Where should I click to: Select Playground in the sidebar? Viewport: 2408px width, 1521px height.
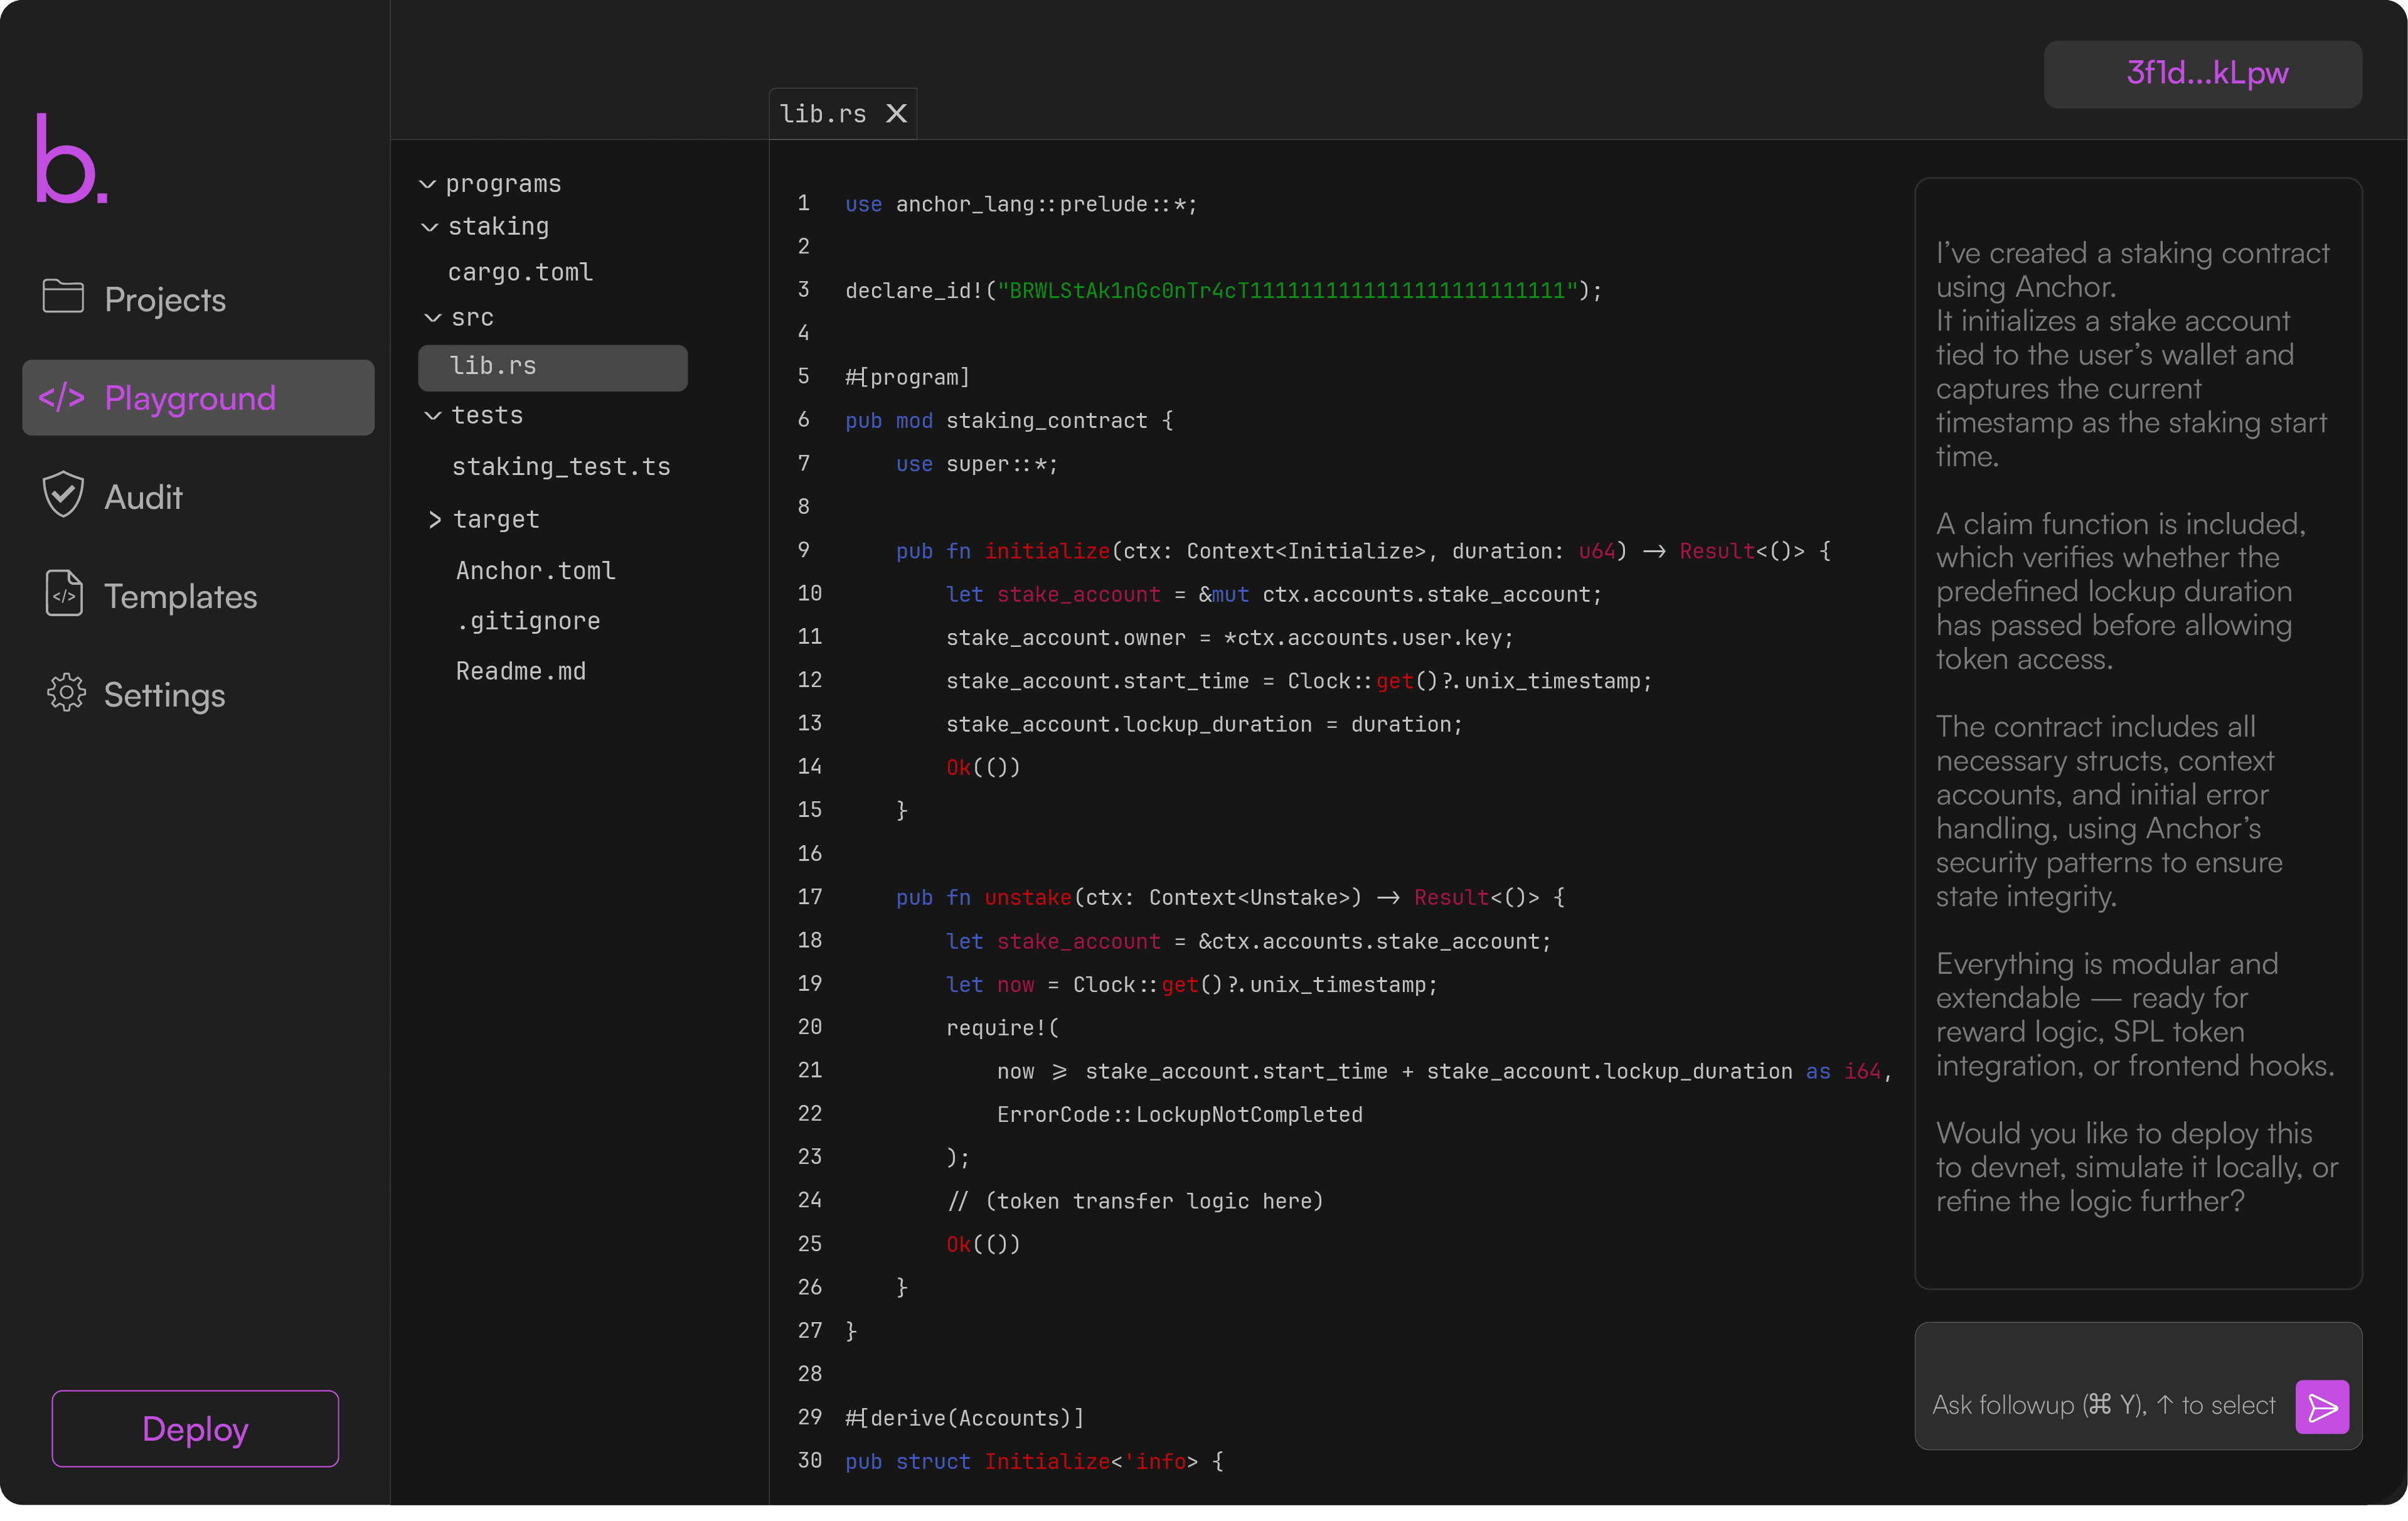click(x=198, y=397)
